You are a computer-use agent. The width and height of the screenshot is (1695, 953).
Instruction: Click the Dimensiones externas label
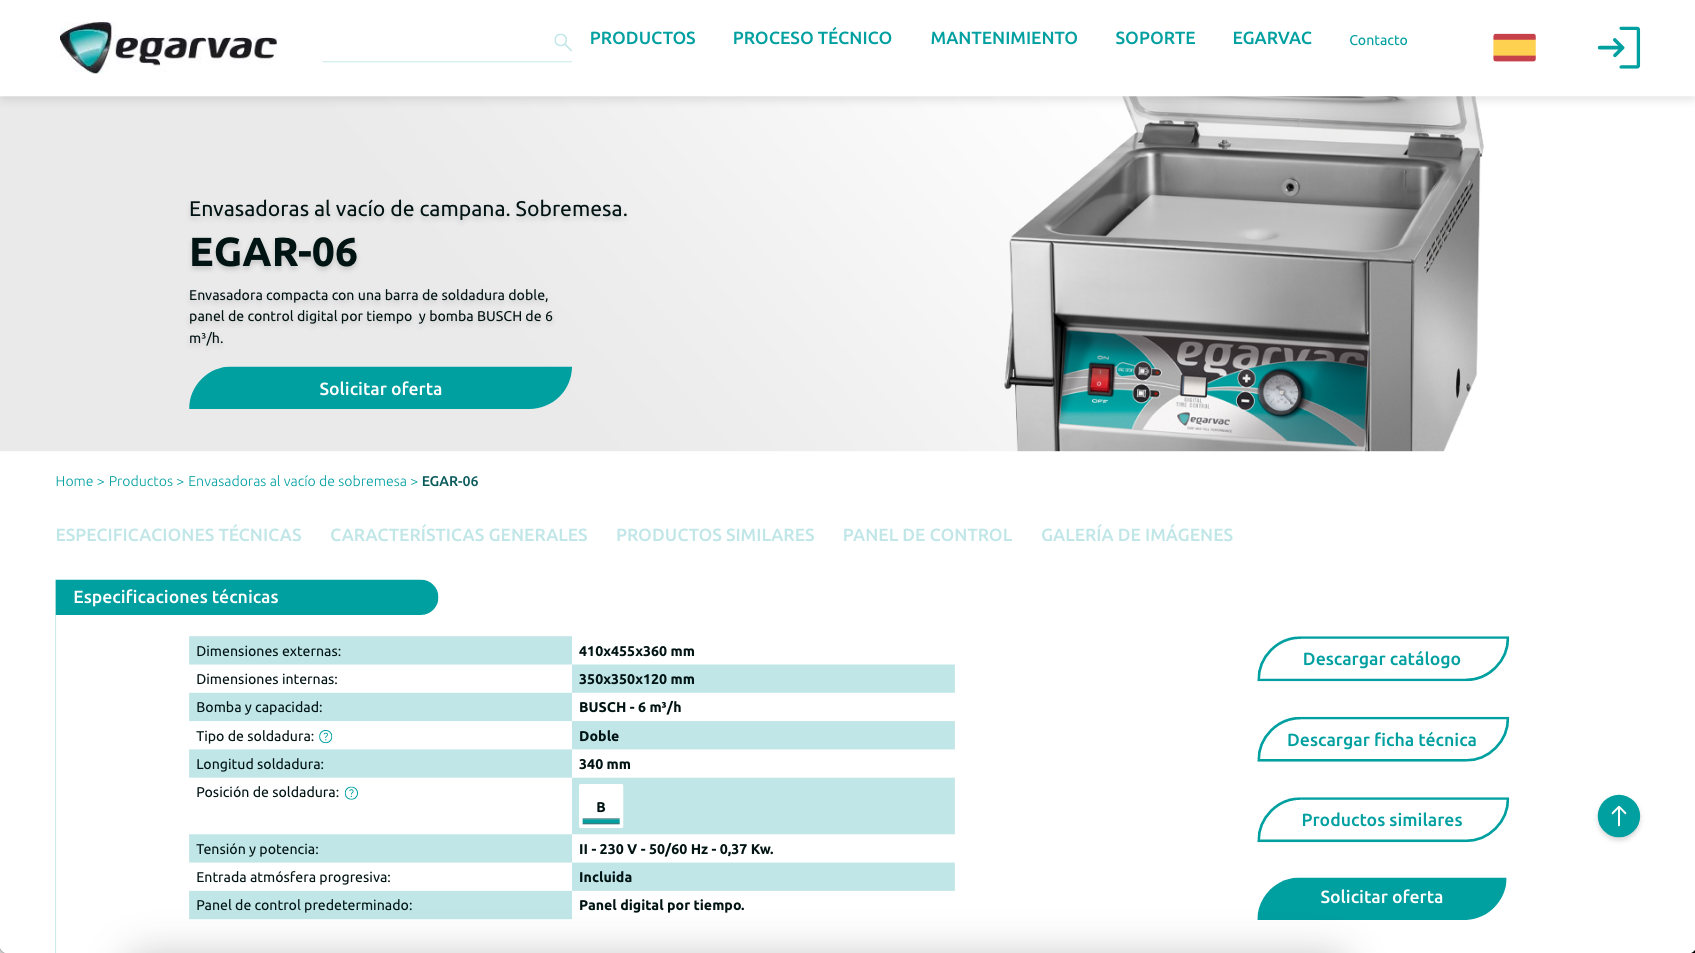coord(268,651)
